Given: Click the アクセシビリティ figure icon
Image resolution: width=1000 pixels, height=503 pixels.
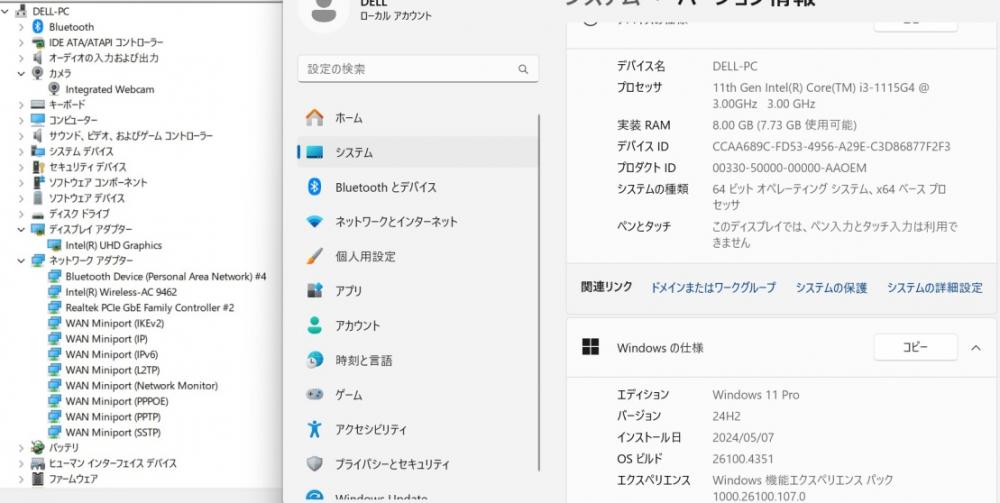Looking at the screenshot, I should point(314,429).
